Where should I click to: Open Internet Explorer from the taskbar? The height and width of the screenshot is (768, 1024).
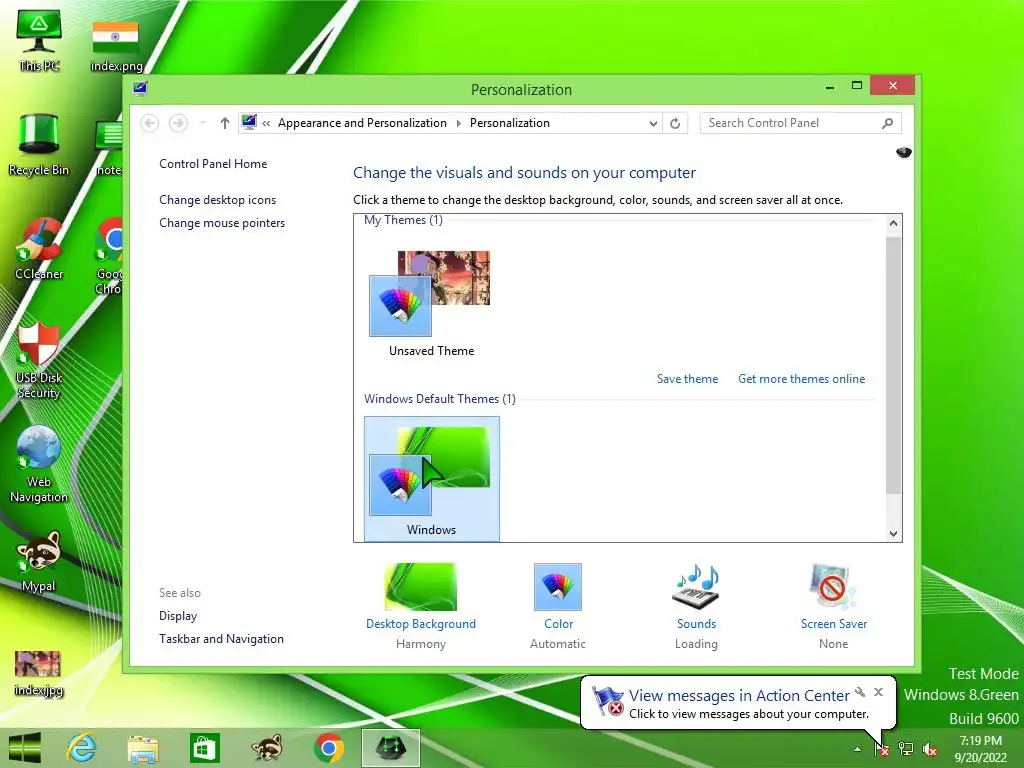(81, 748)
